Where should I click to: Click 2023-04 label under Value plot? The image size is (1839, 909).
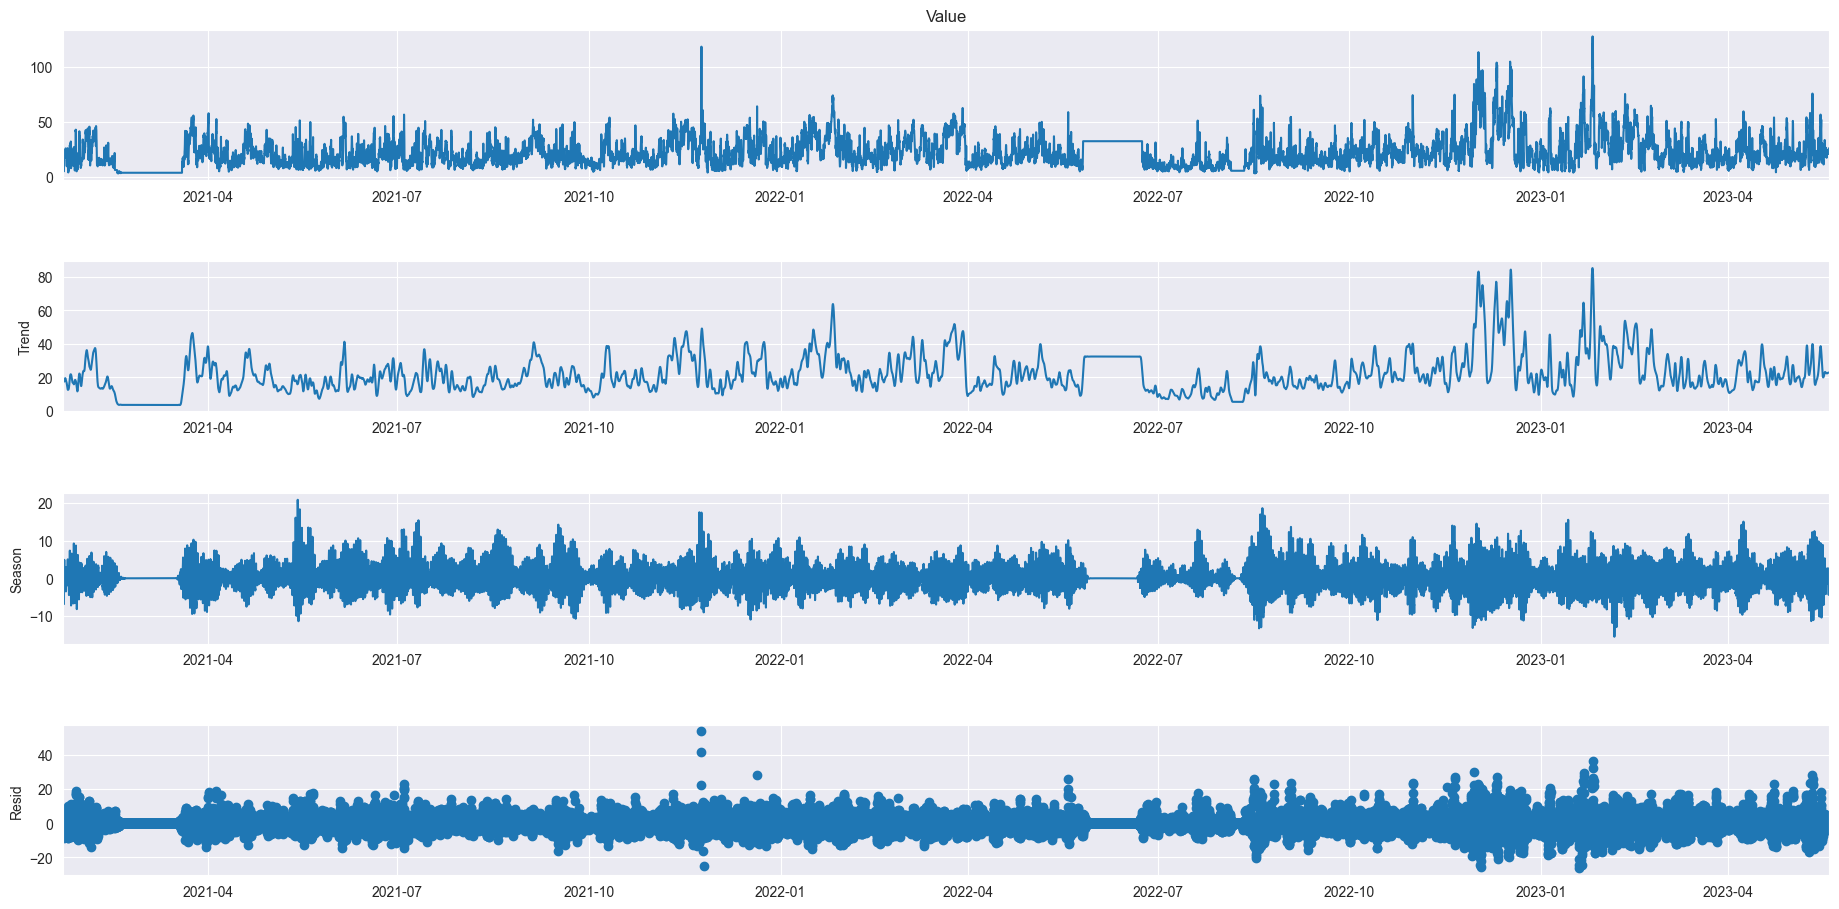[1729, 197]
